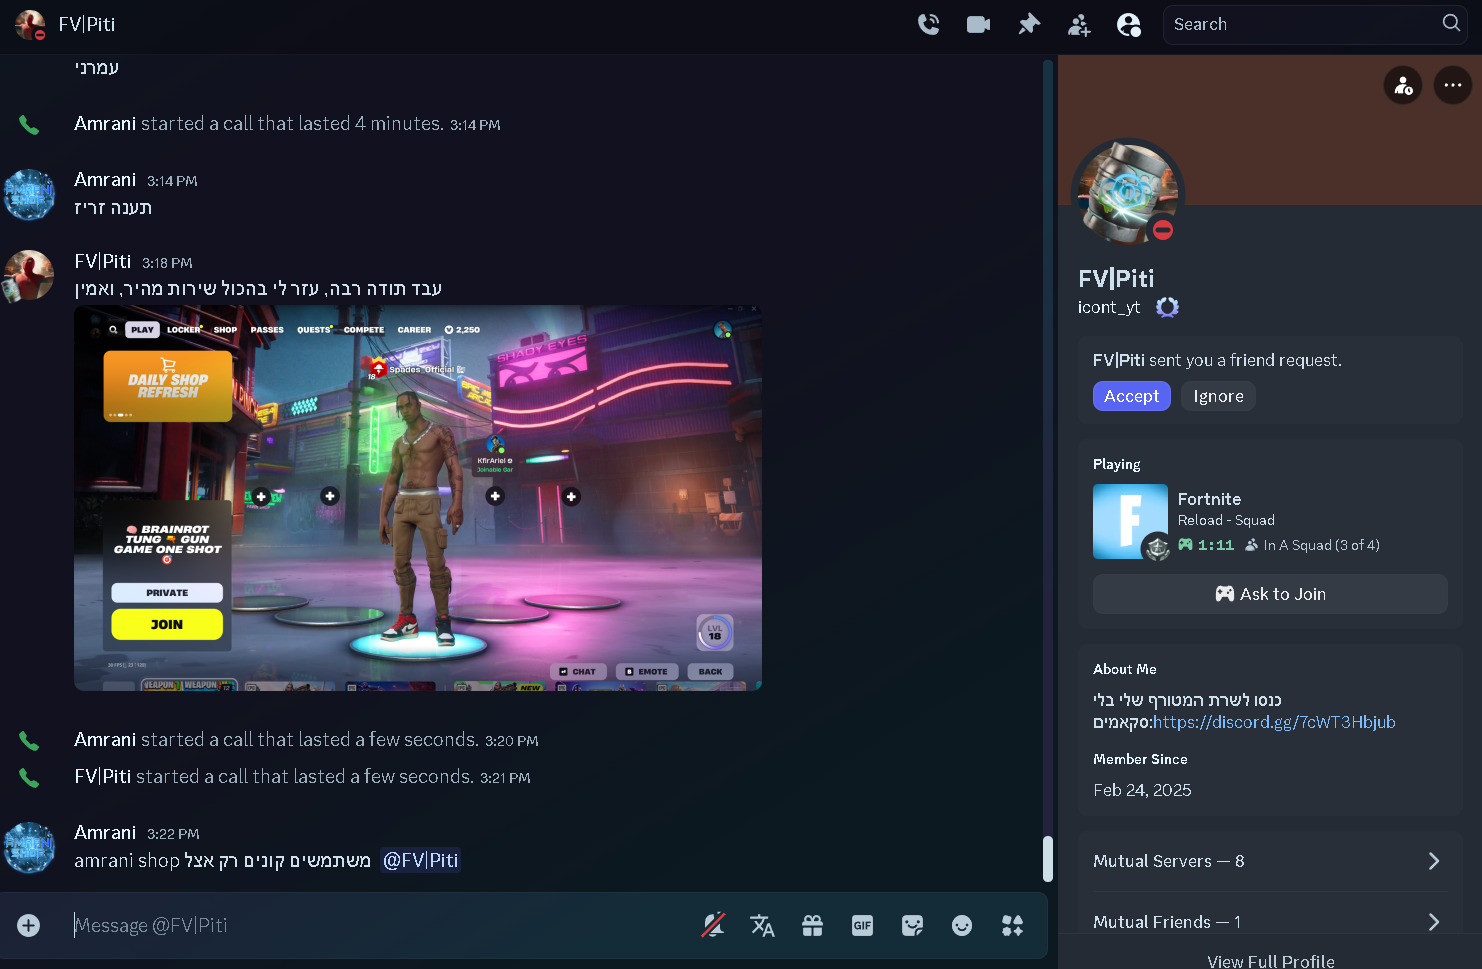Open Amrani's avatar on the 3:22 PM message
1482x969 pixels.
29,848
